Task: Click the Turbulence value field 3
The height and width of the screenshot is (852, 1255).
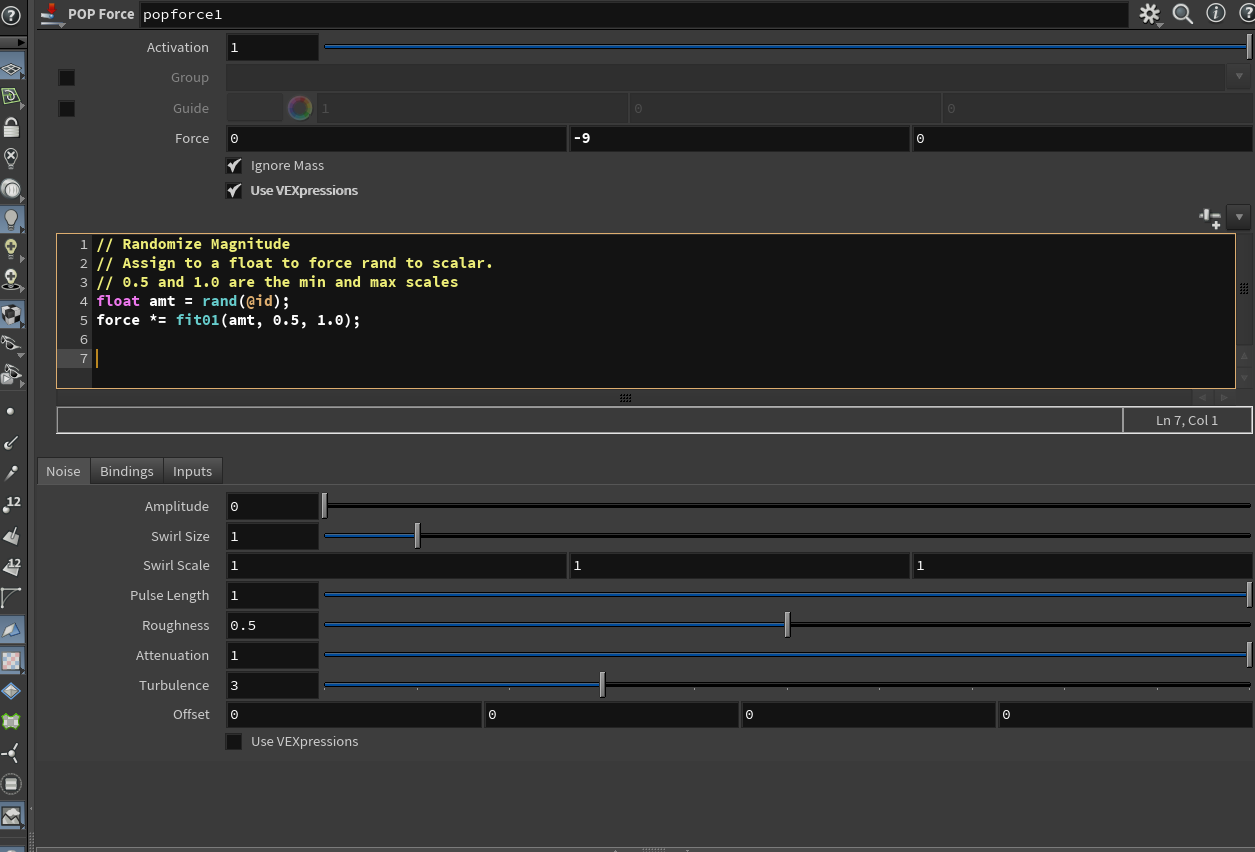Action: (272, 685)
